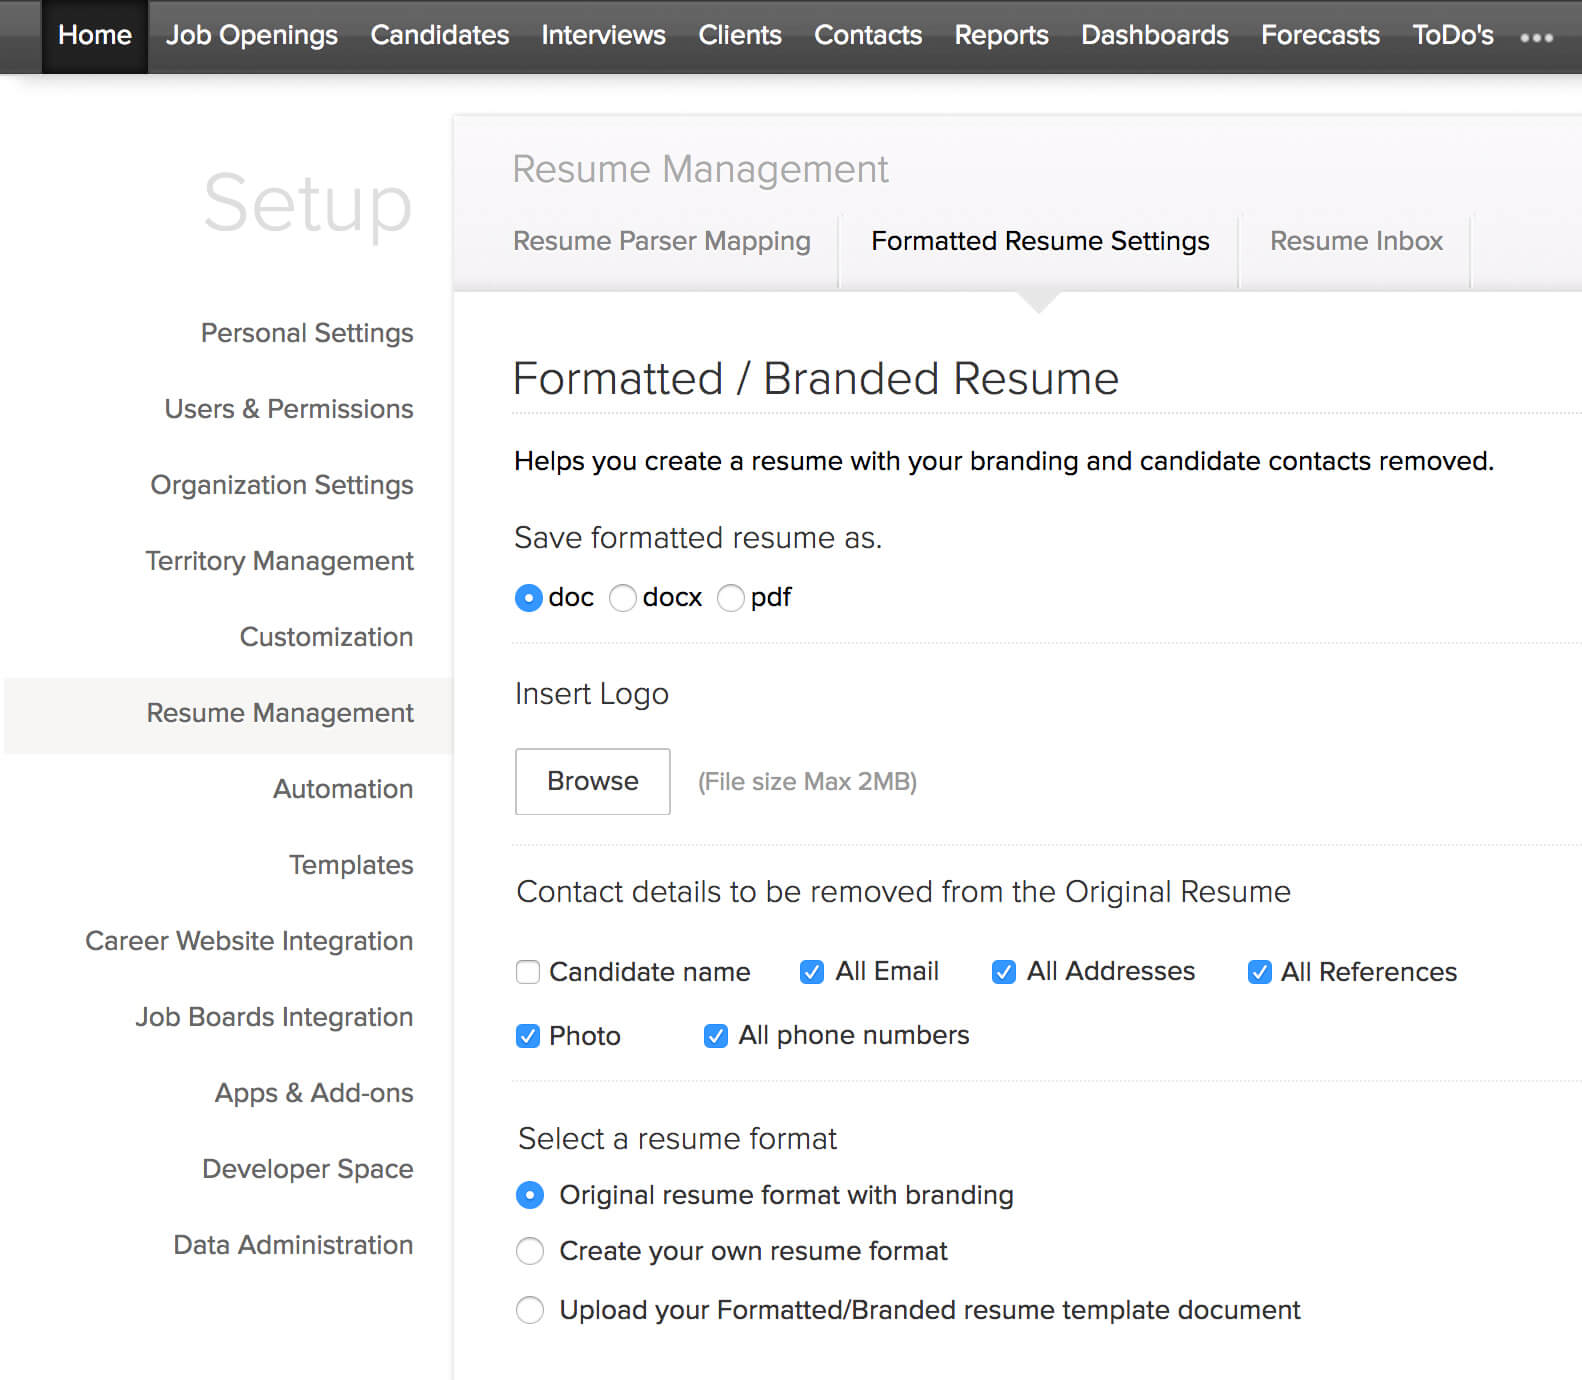Open Users & Permissions in Setup sidebar
The image size is (1582, 1380).
(289, 409)
